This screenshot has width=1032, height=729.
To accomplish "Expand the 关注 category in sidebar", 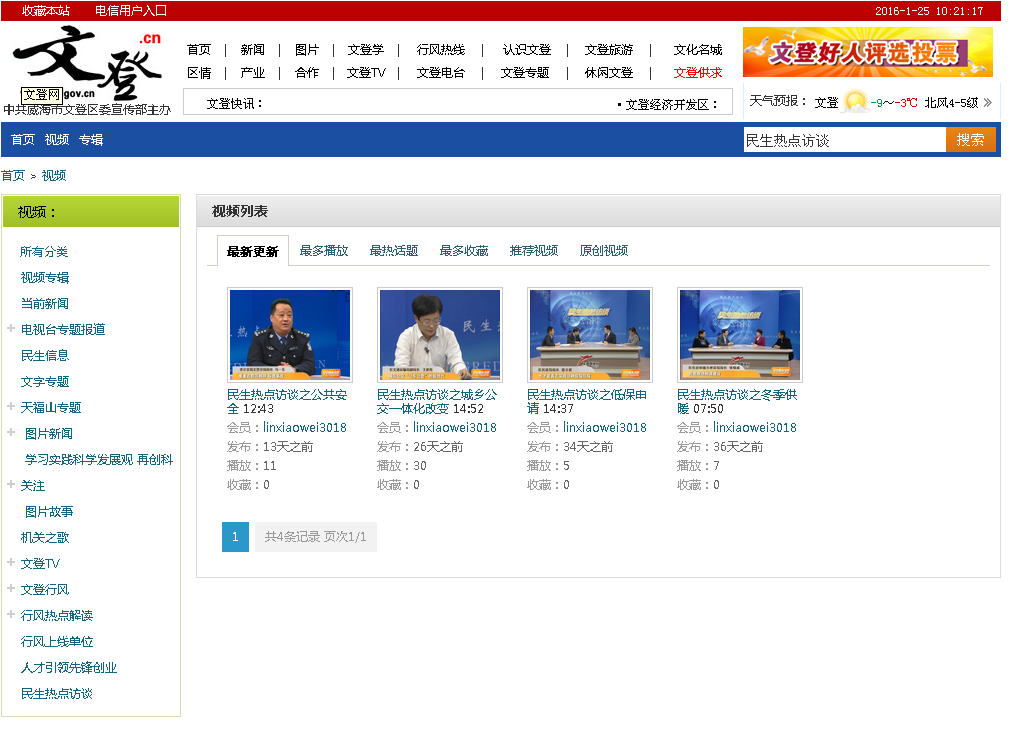I will [11, 485].
